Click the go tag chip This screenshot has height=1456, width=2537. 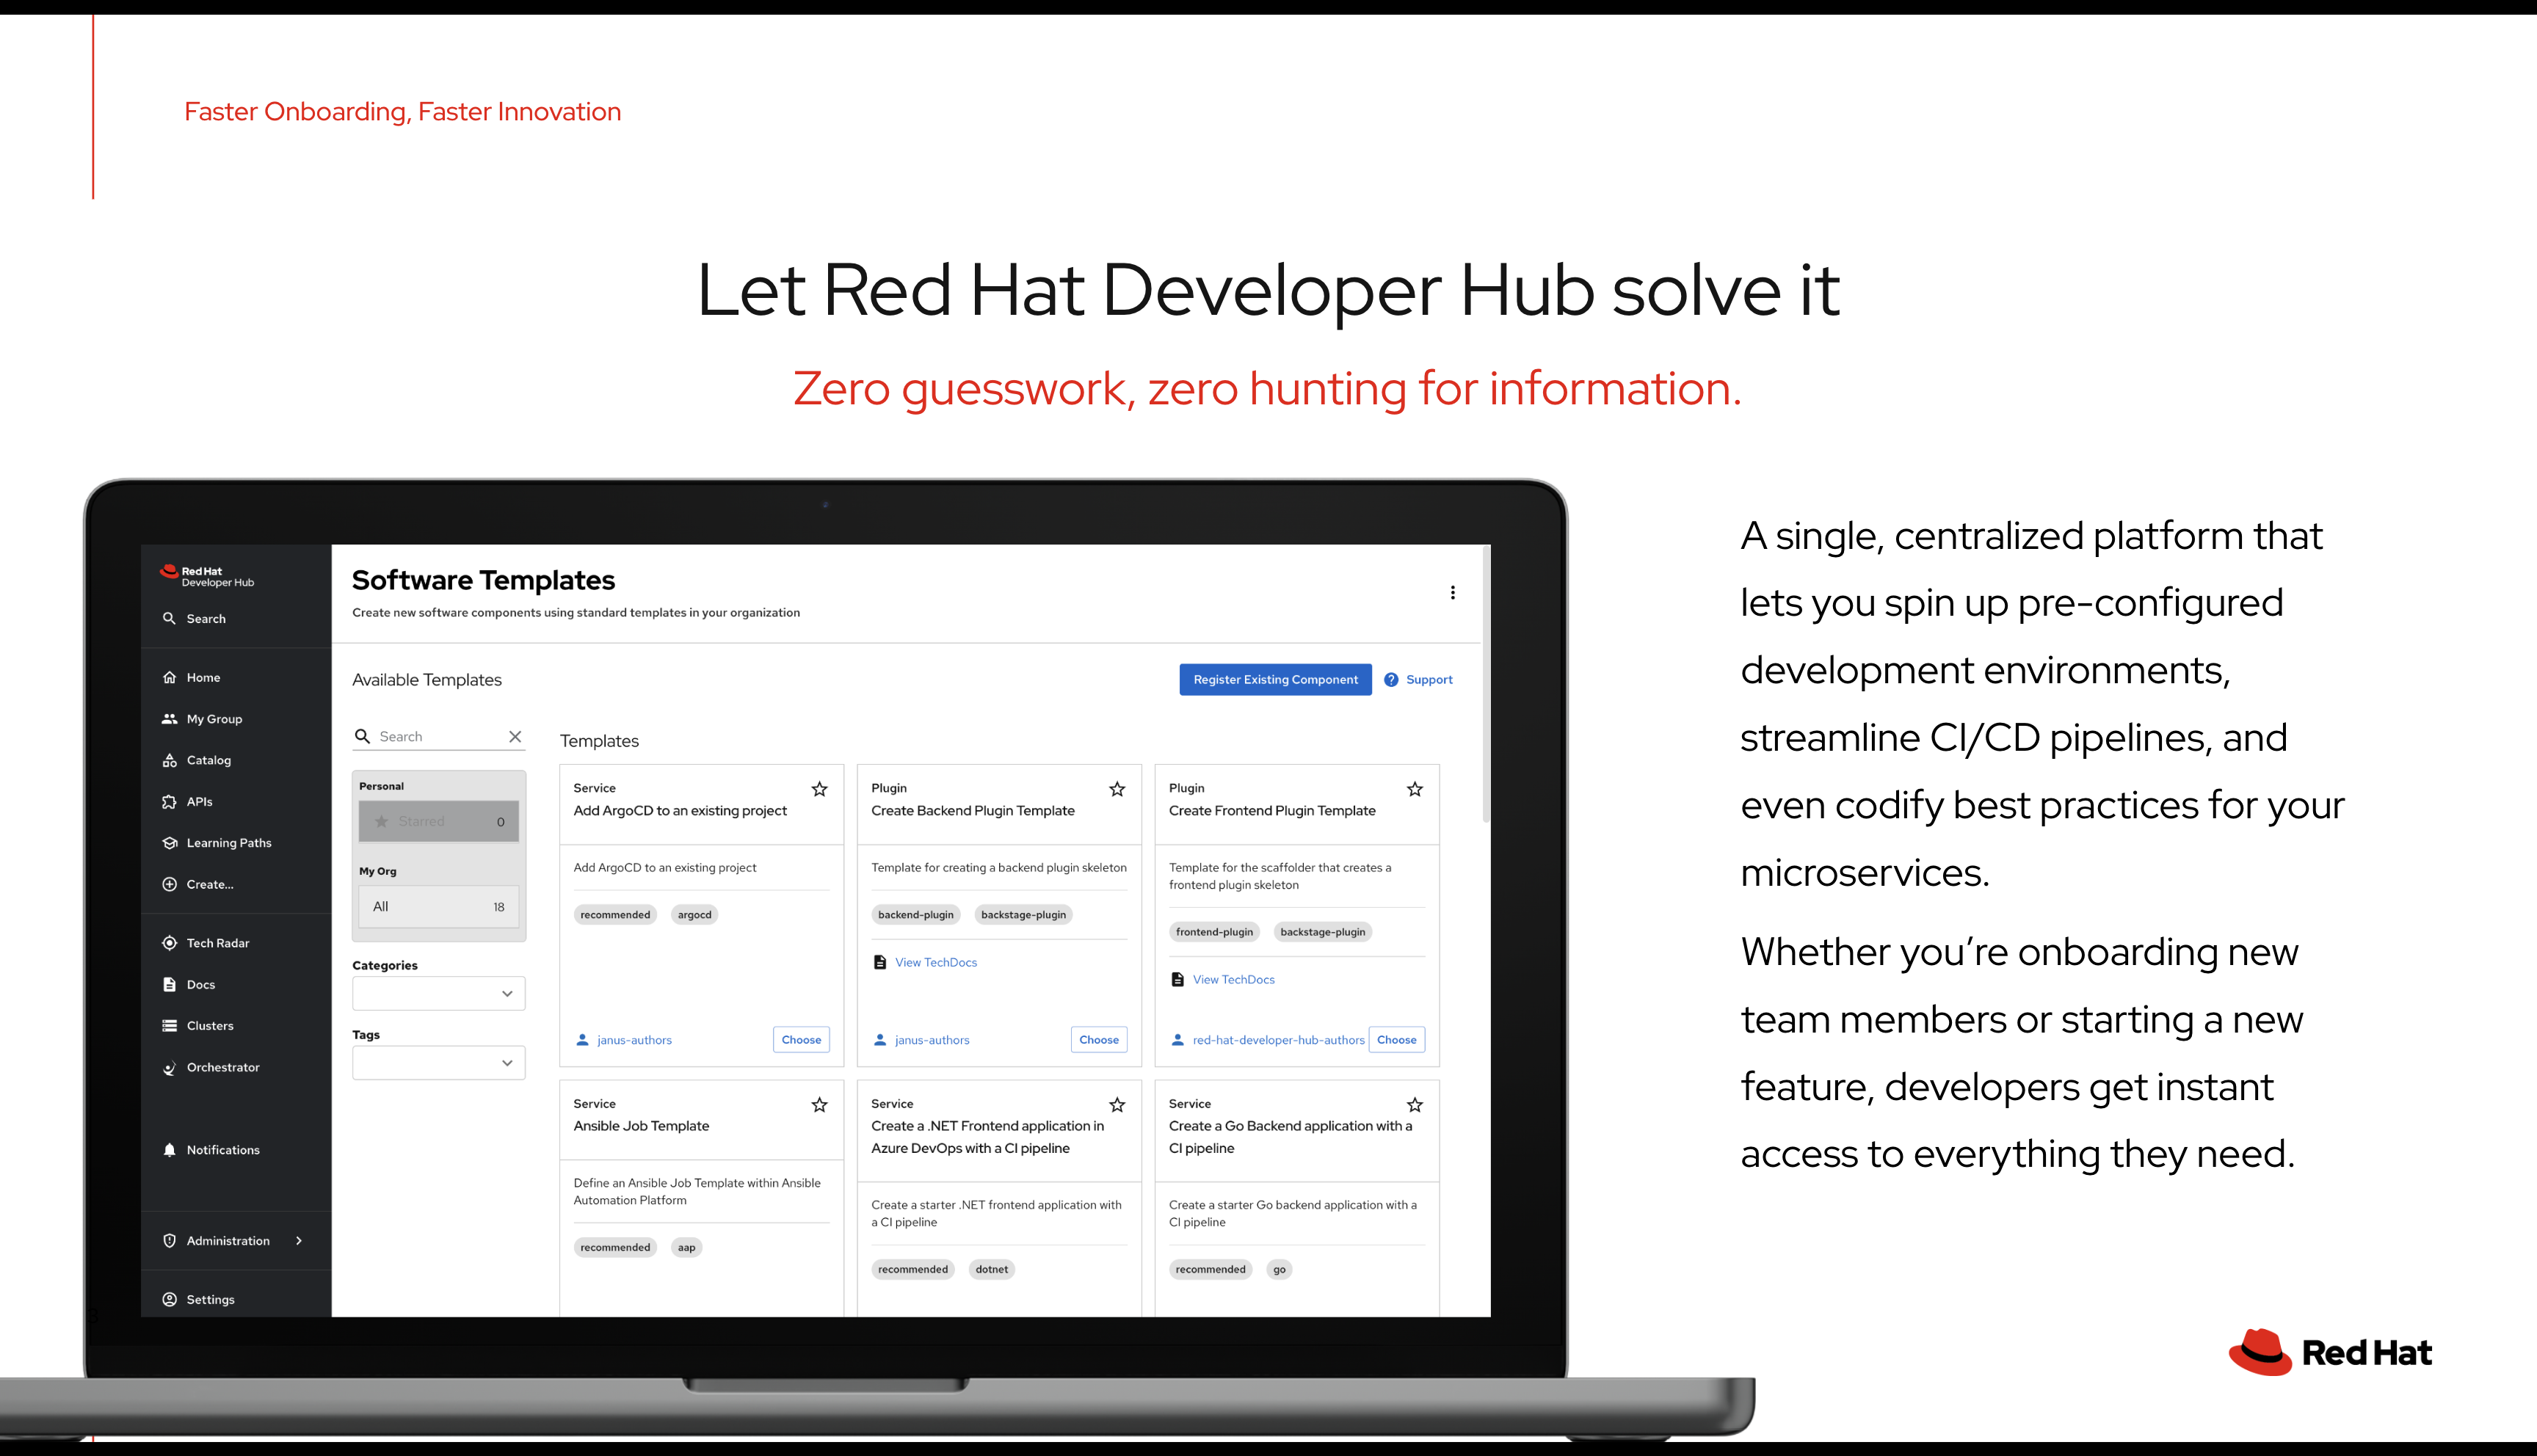pyautogui.click(x=1279, y=1270)
